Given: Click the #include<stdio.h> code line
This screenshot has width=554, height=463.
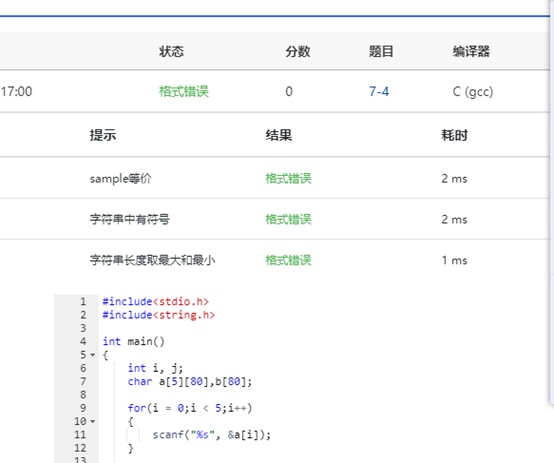Looking at the screenshot, I should [155, 301].
